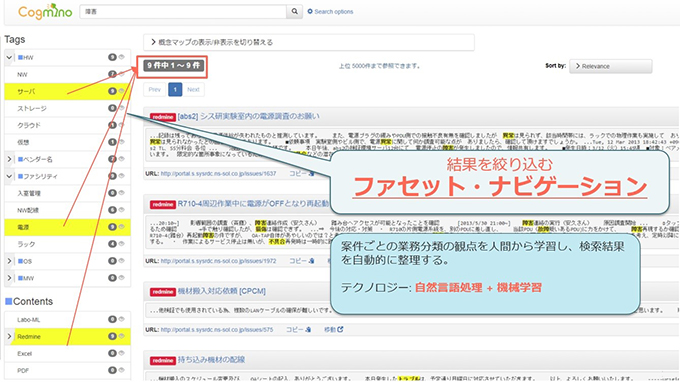This screenshot has height=382, width=680.
Task: Filter by the ラック tag
Action: point(26,244)
